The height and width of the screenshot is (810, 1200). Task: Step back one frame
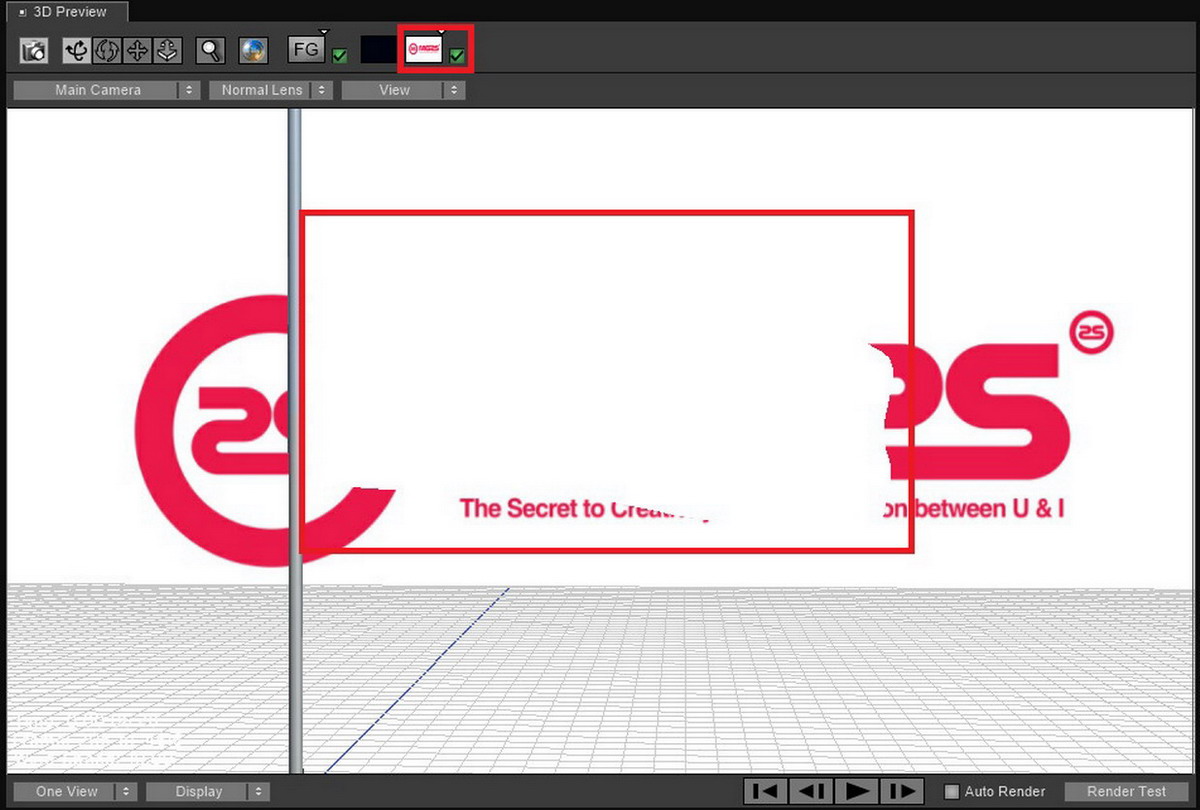point(810,791)
